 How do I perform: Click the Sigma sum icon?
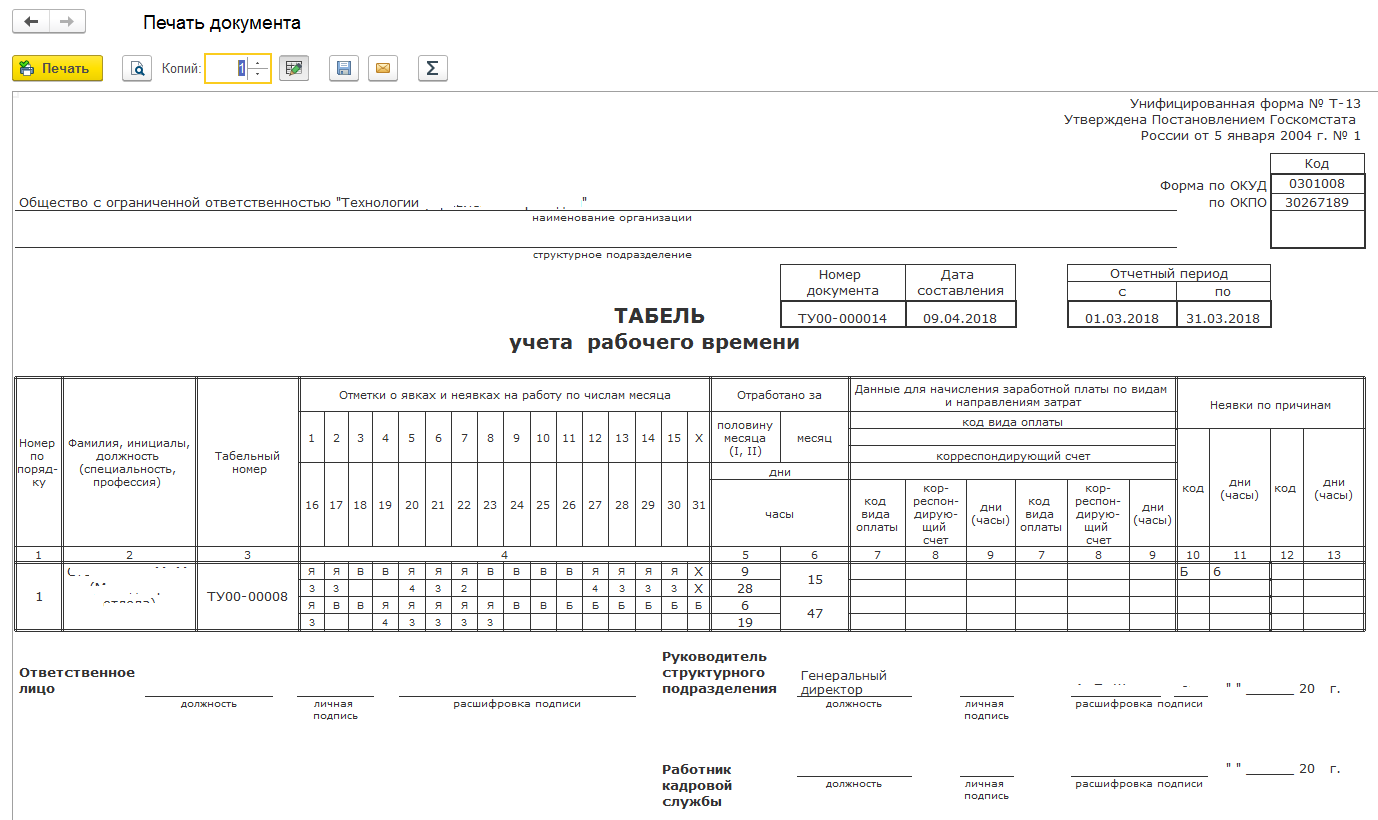pyautogui.click(x=432, y=68)
